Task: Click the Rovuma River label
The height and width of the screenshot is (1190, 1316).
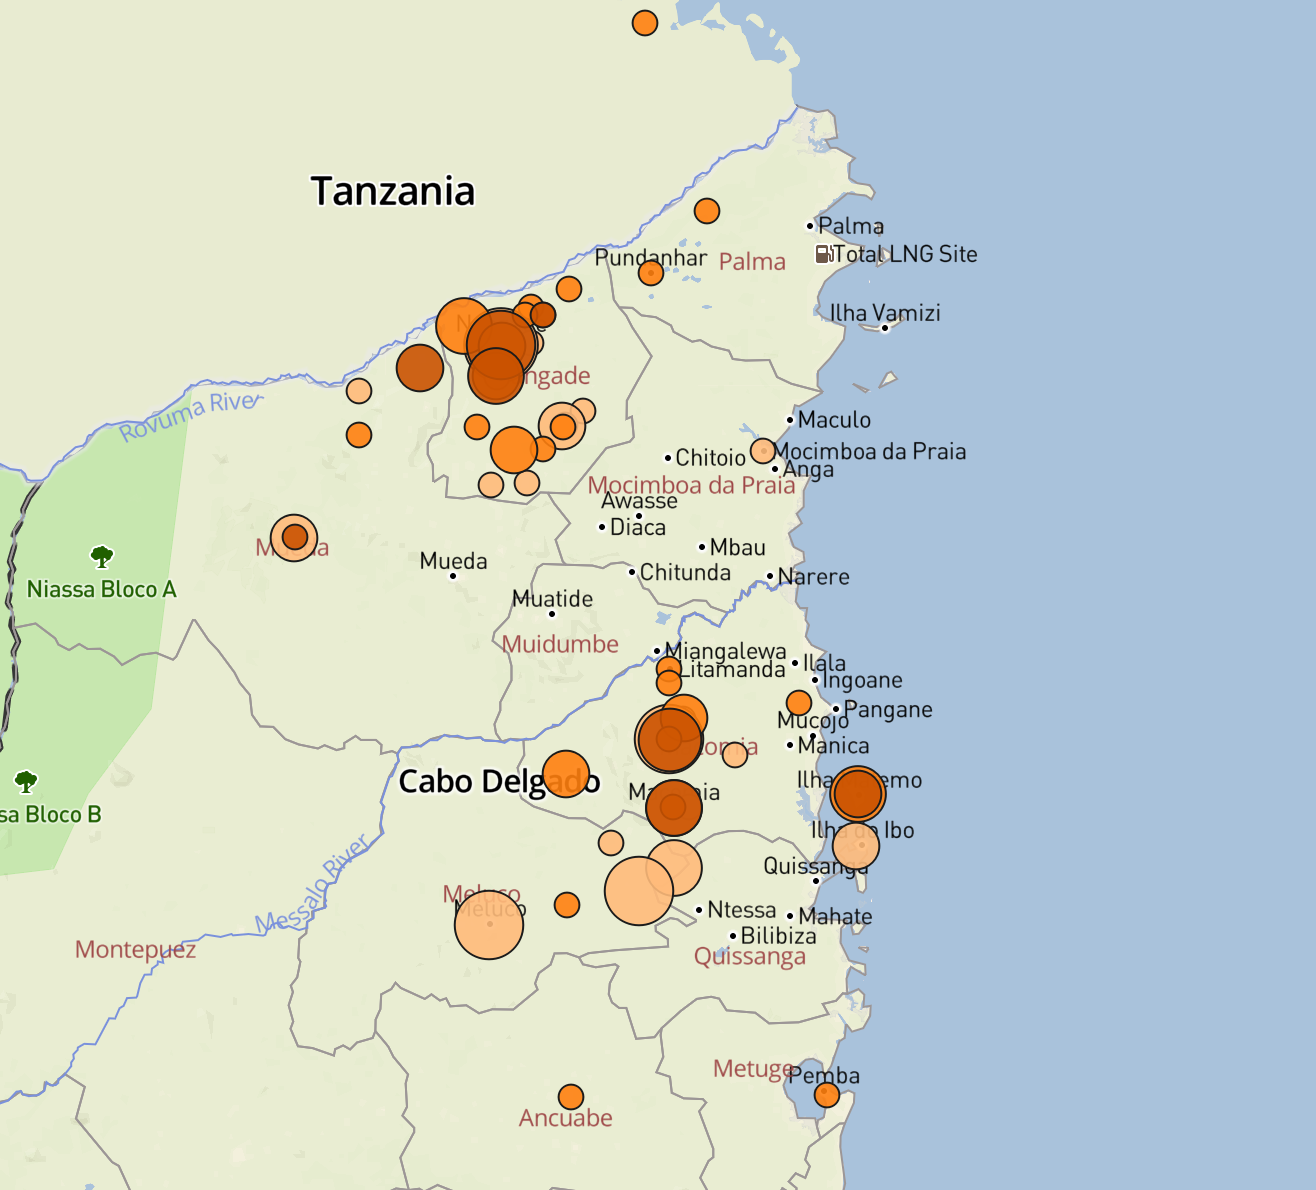Action: coord(188,416)
